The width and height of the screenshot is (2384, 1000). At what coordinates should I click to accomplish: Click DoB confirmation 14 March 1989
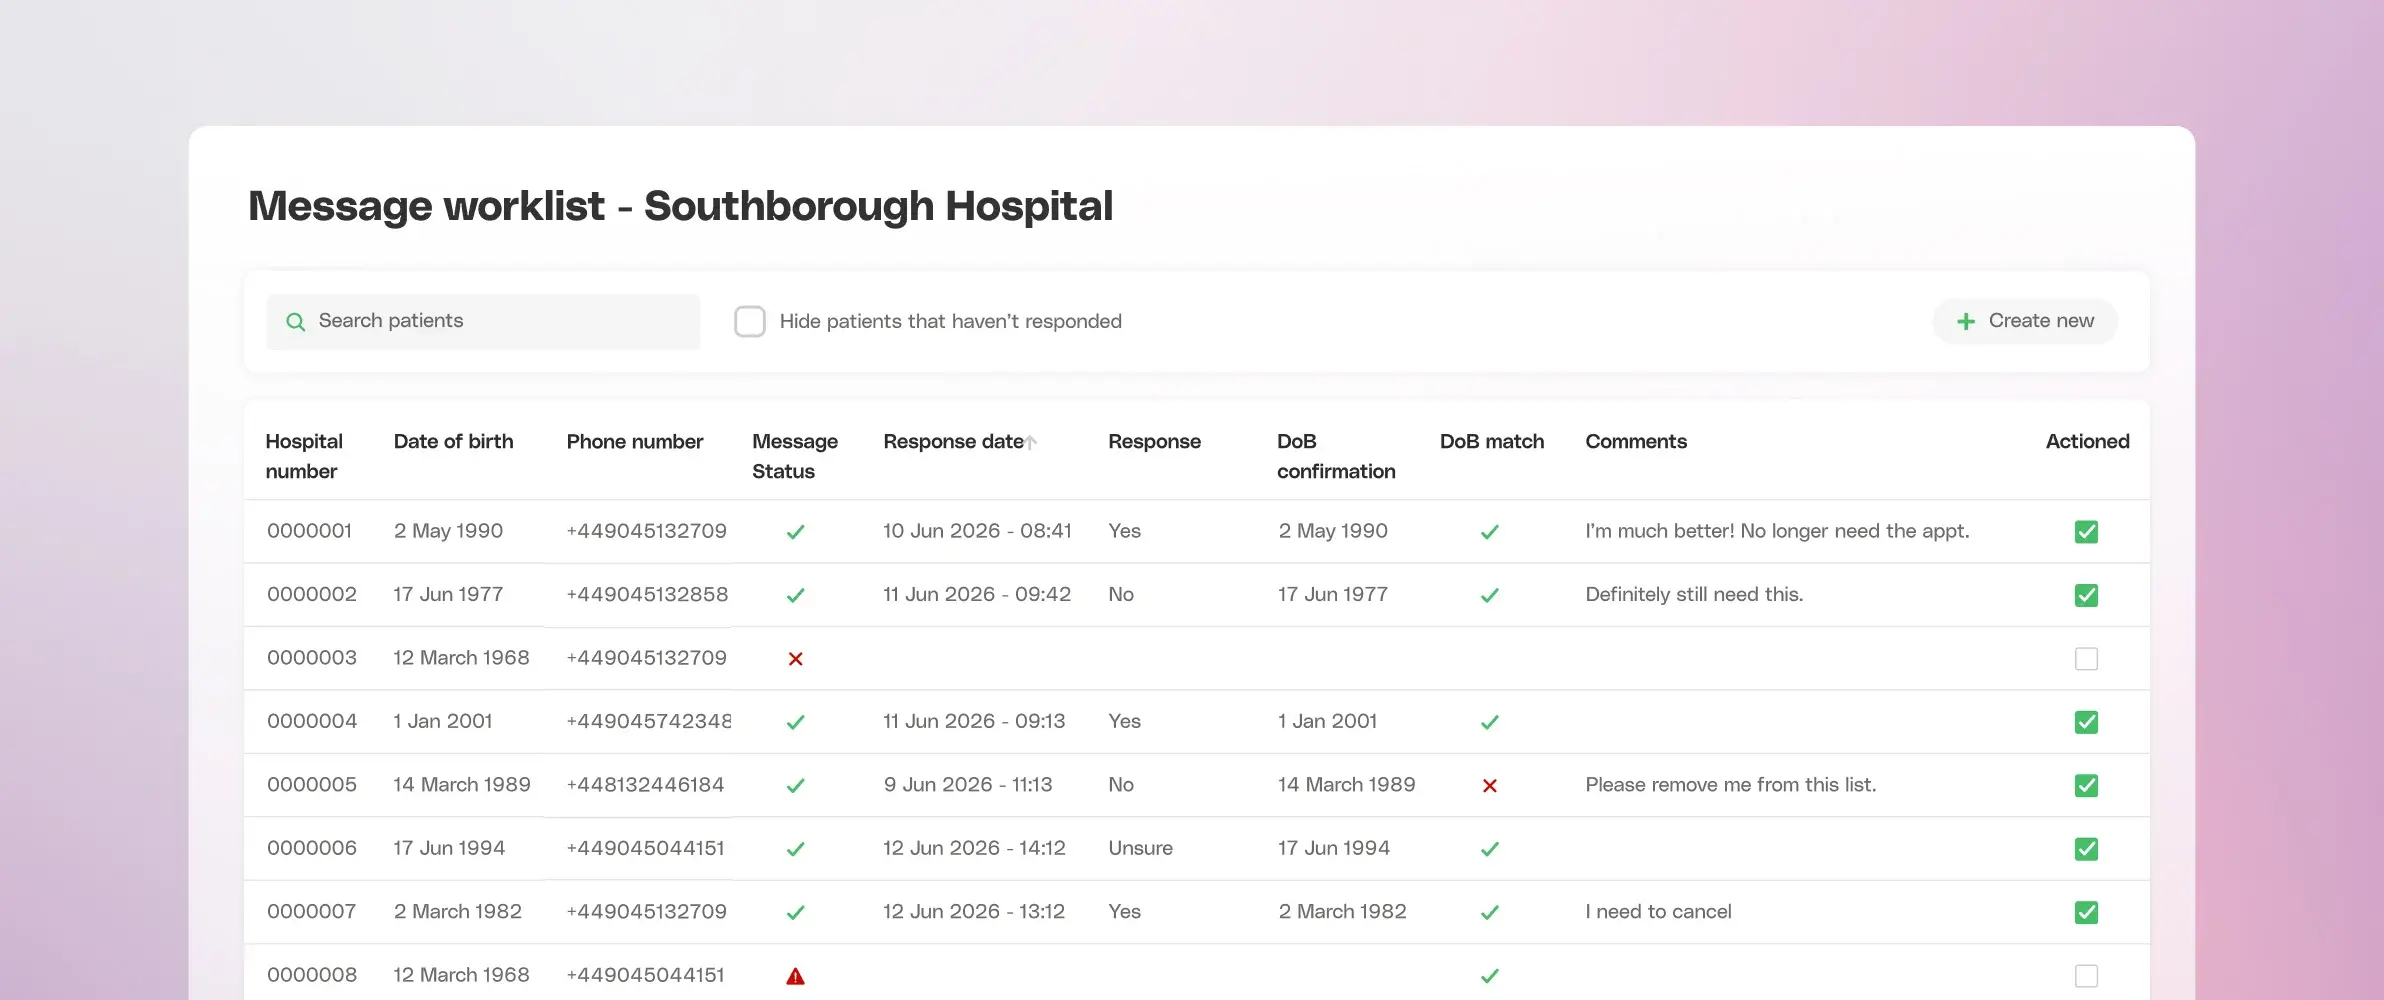pos(1346,785)
